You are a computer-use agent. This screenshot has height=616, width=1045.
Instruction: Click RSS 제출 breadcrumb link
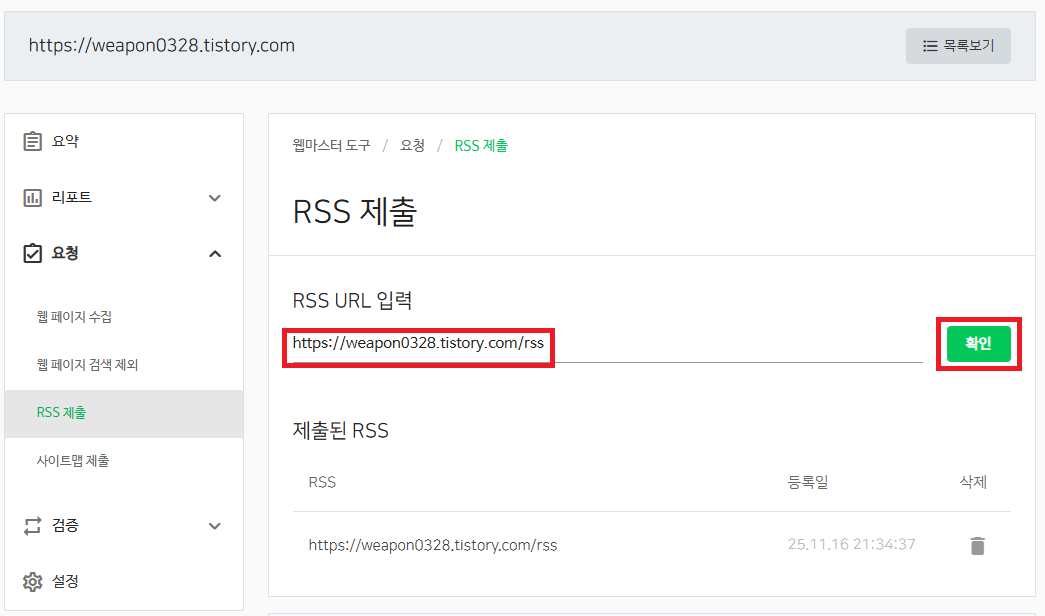pos(481,145)
